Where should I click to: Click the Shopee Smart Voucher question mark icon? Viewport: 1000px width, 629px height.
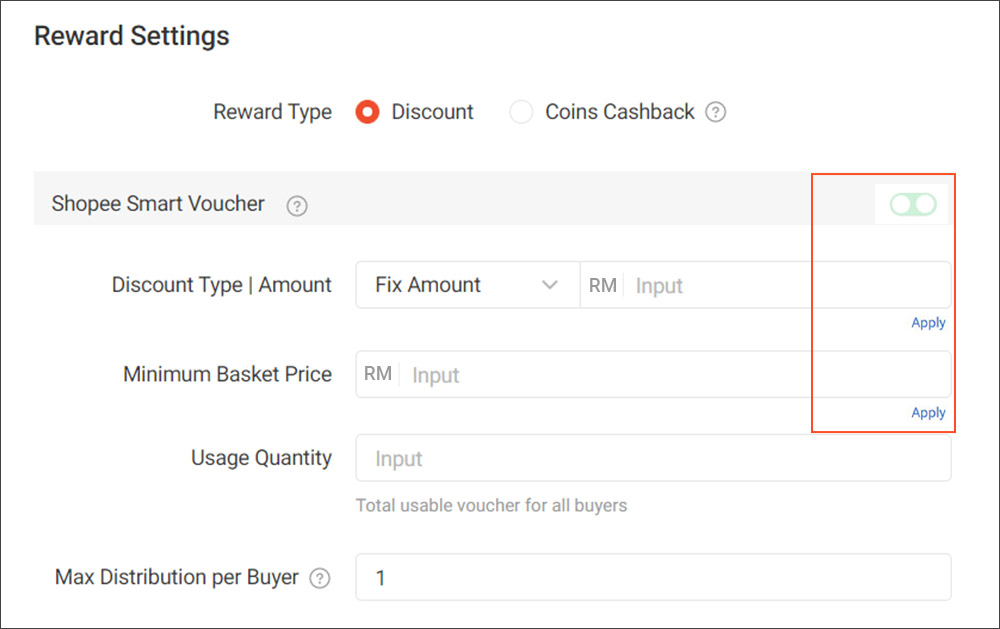point(296,204)
